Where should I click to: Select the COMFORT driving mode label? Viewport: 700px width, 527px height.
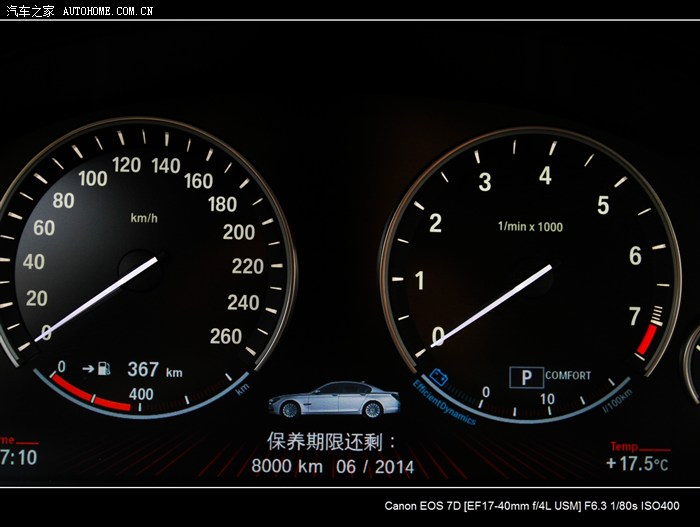(568, 376)
